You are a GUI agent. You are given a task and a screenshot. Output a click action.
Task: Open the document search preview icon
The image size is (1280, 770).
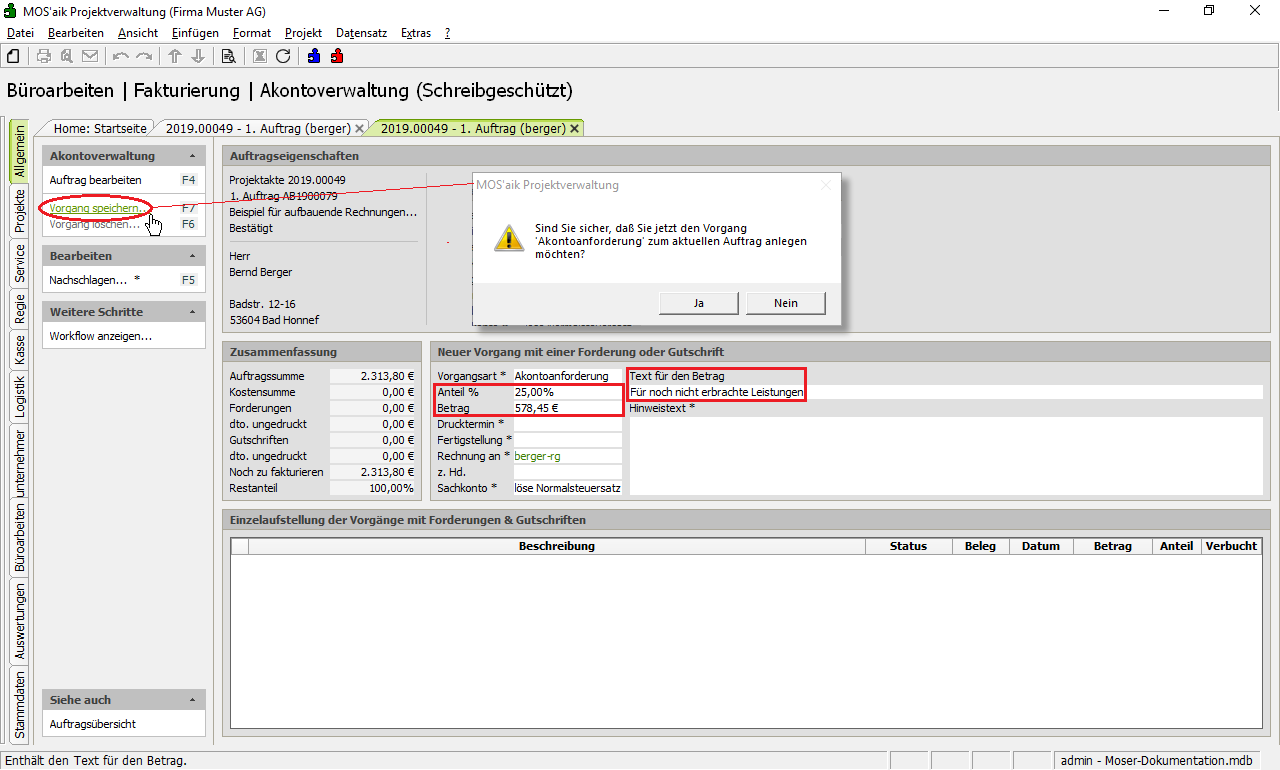pyautogui.click(x=228, y=56)
